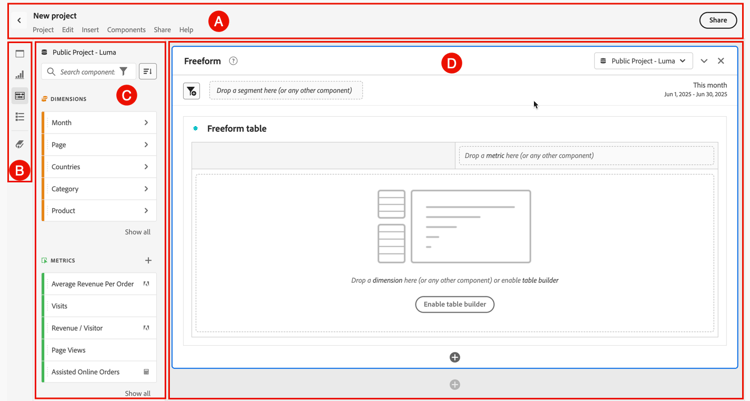This screenshot has height=401, width=750.
Task: Select the Visits metric
Action: tap(99, 306)
